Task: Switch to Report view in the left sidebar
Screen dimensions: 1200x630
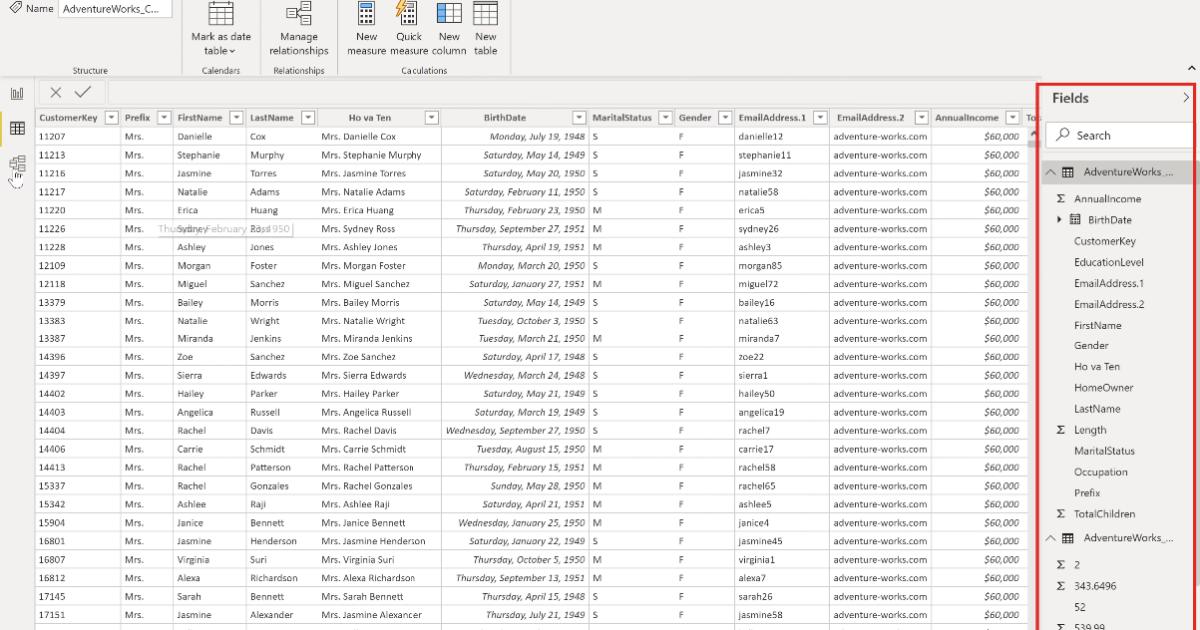Action: coord(16,92)
